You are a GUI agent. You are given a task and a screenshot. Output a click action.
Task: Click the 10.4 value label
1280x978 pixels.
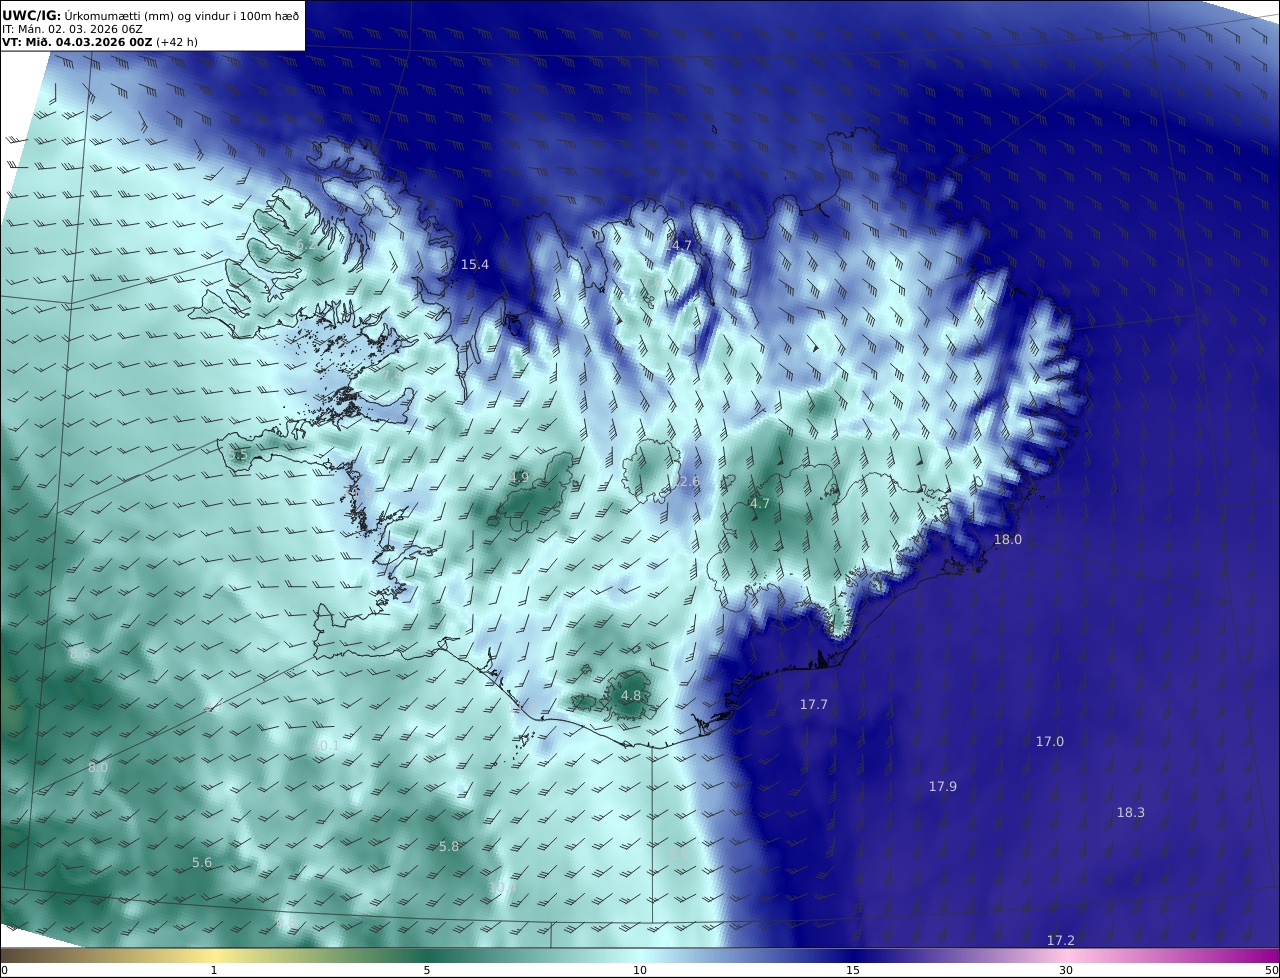tap(503, 887)
